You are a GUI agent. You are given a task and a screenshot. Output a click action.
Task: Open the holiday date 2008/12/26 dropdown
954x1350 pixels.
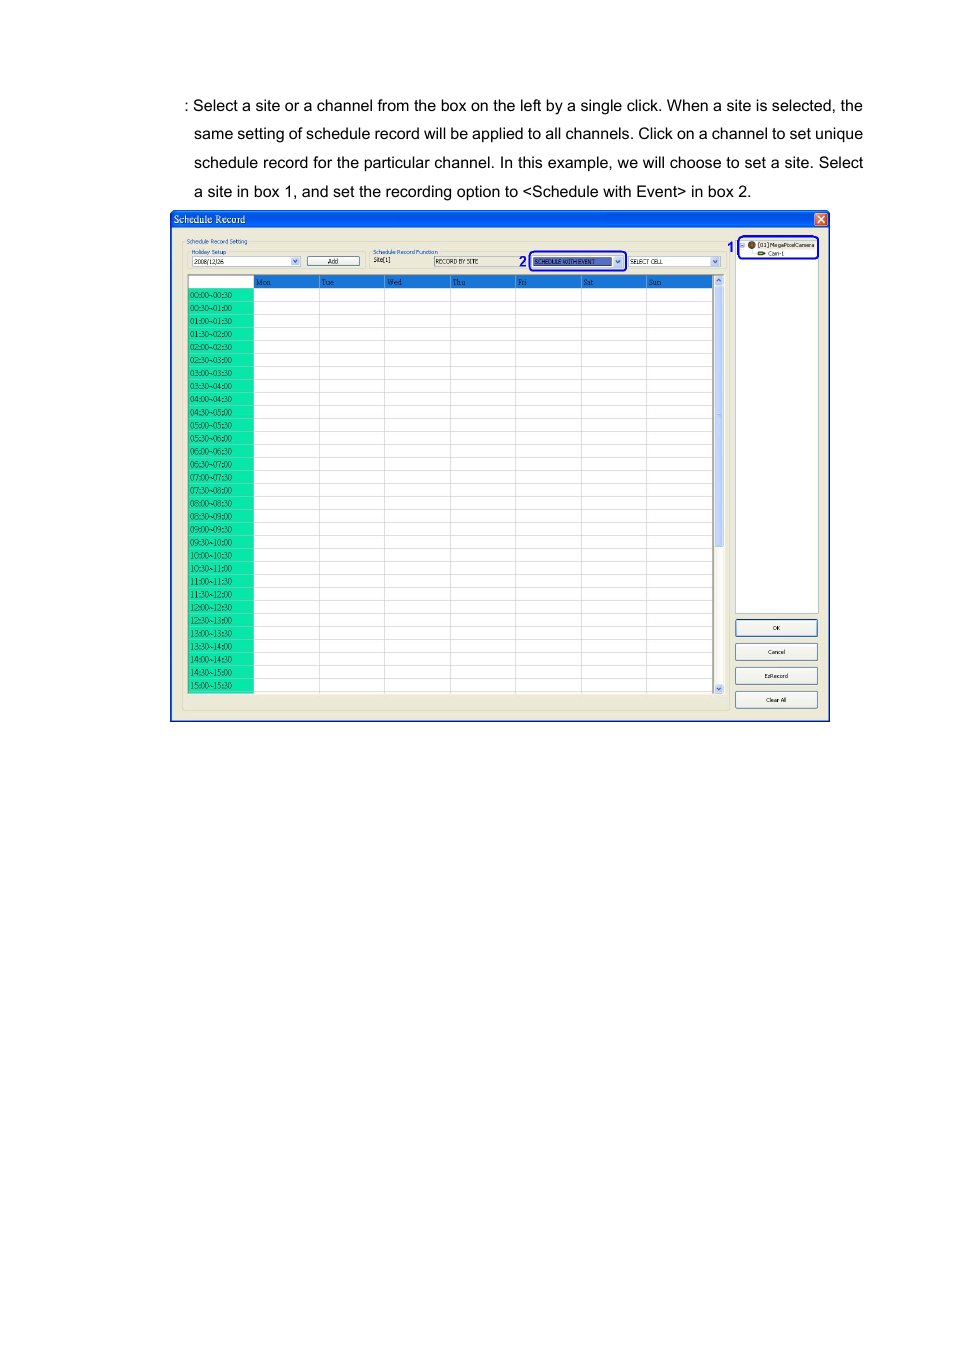pos(295,261)
